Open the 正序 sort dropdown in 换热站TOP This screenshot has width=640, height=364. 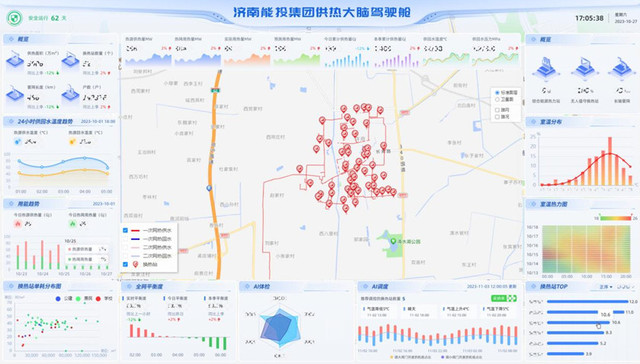tap(606, 287)
